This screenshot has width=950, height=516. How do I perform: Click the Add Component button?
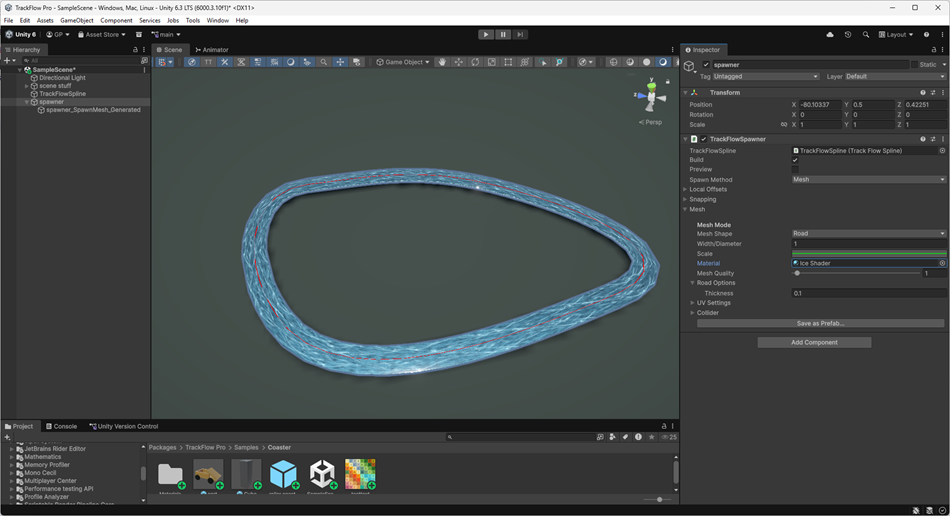pyautogui.click(x=814, y=342)
